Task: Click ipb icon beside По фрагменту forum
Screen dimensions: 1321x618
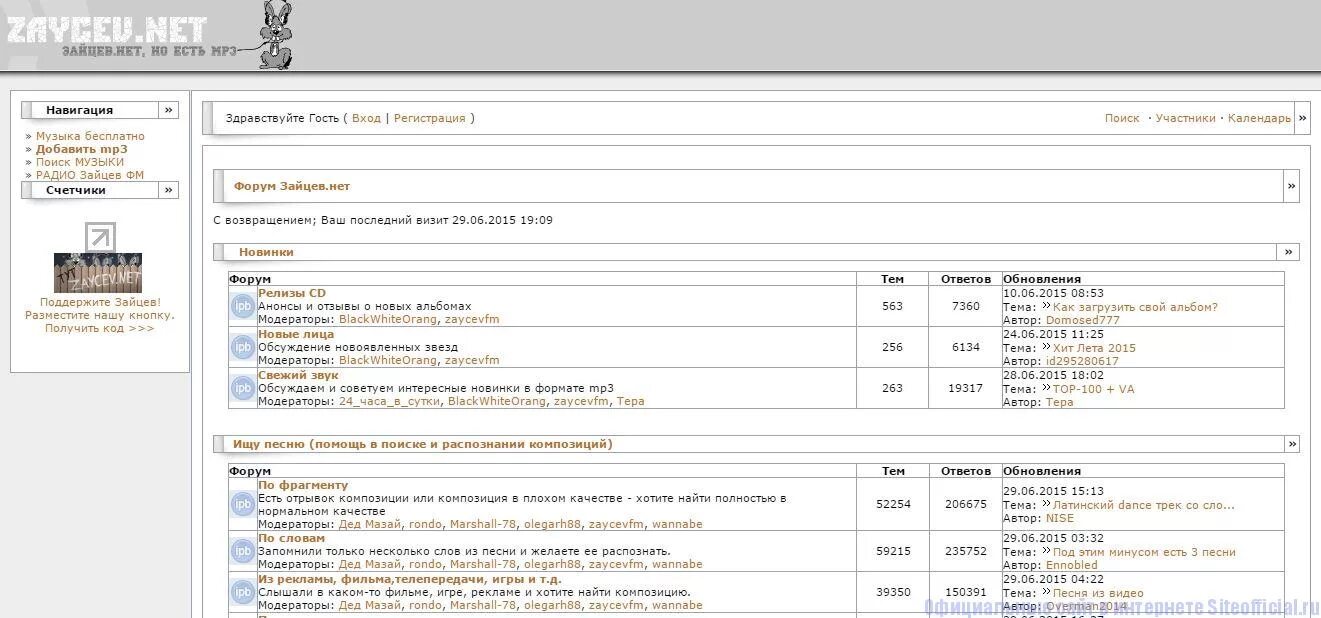Action: tap(243, 504)
